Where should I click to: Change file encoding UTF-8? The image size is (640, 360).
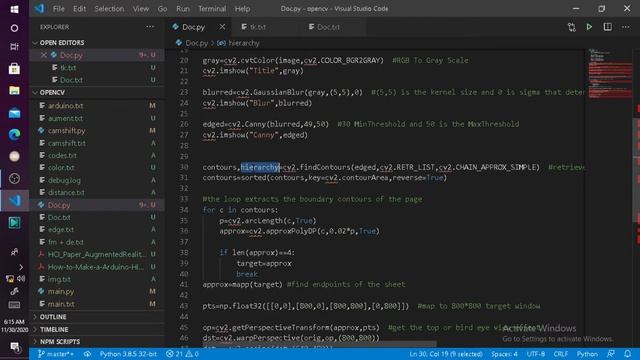pos(536,354)
